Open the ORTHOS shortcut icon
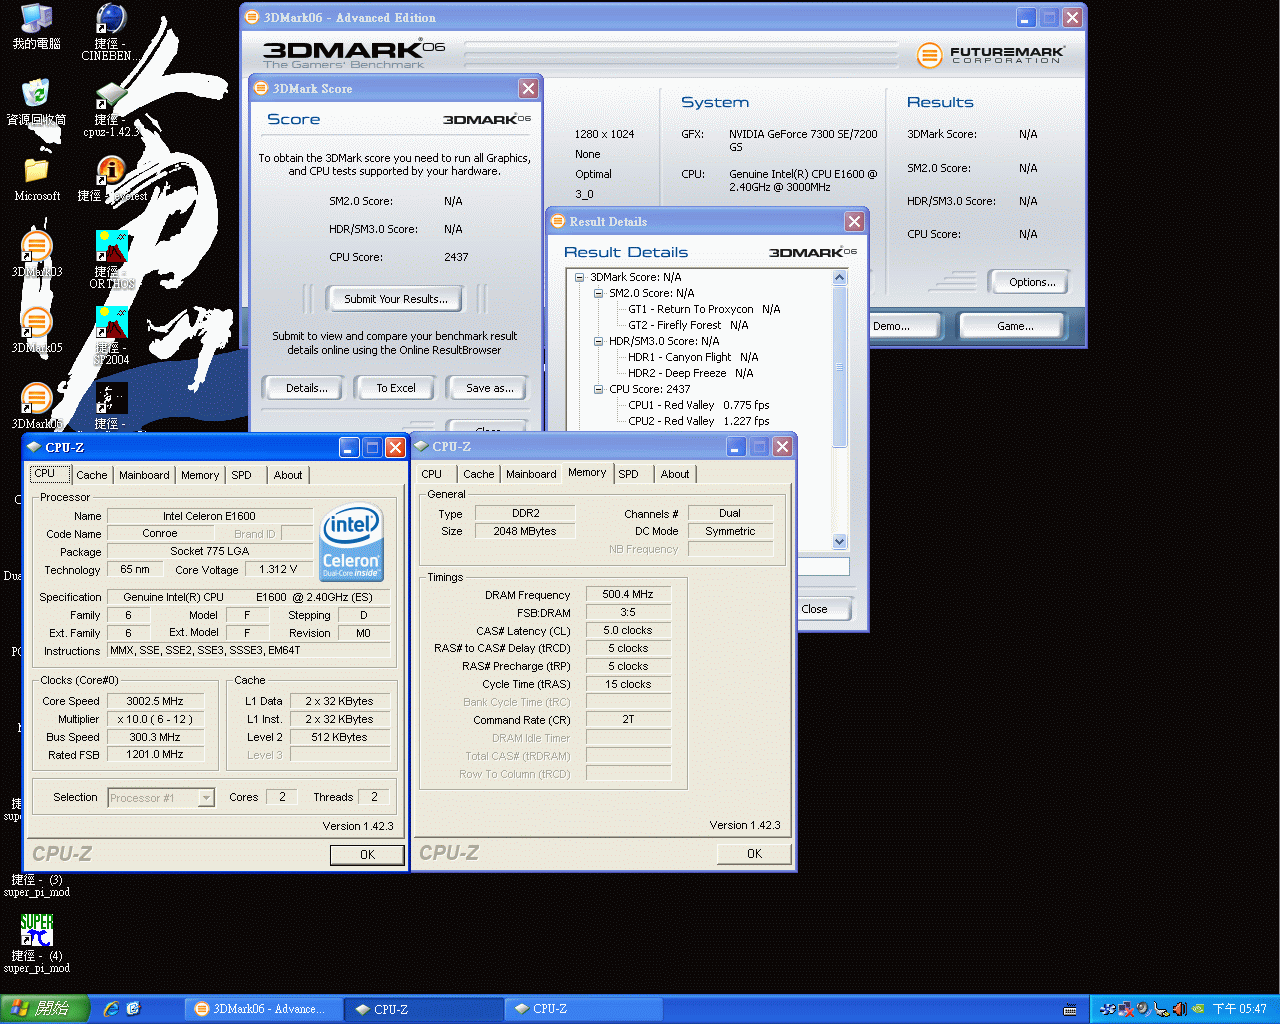This screenshot has height=1024, width=1280. 111,259
